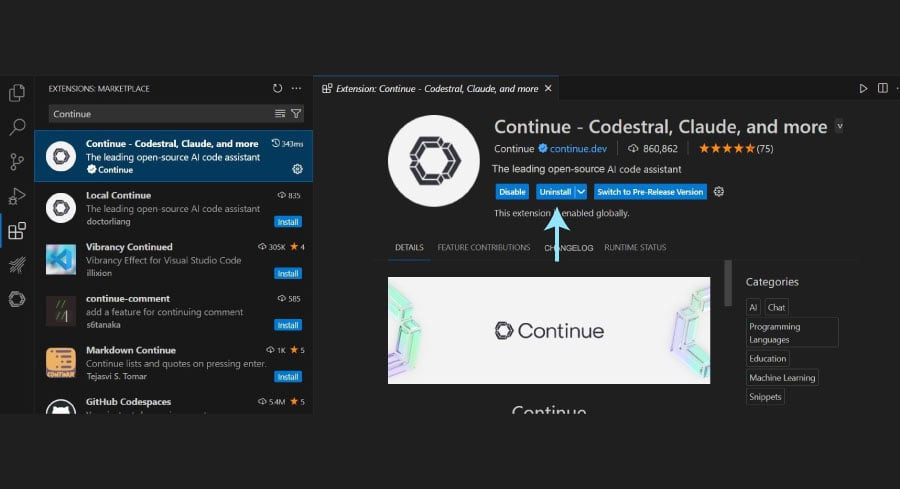Install the Local Continue extension
The height and width of the screenshot is (489, 900).
pyautogui.click(x=288, y=222)
